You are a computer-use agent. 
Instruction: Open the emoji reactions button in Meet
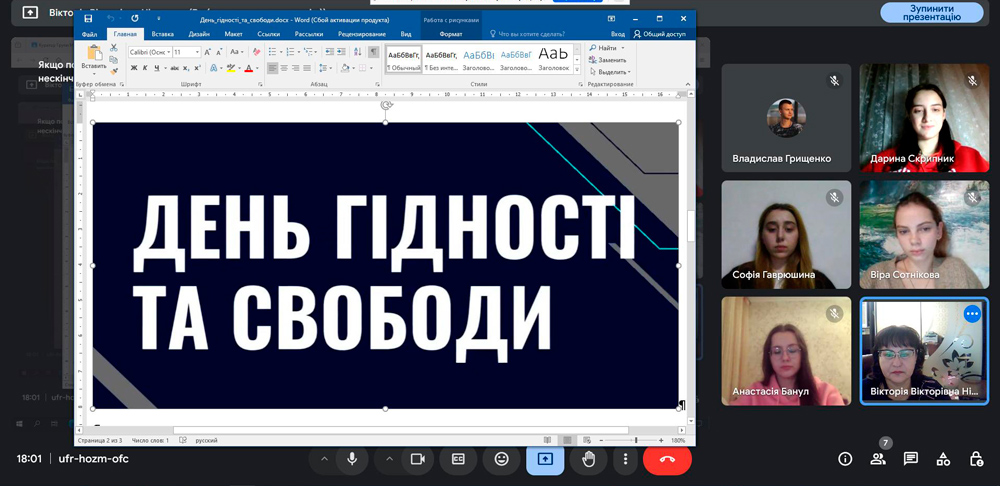pyautogui.click(x=502, y=459)
